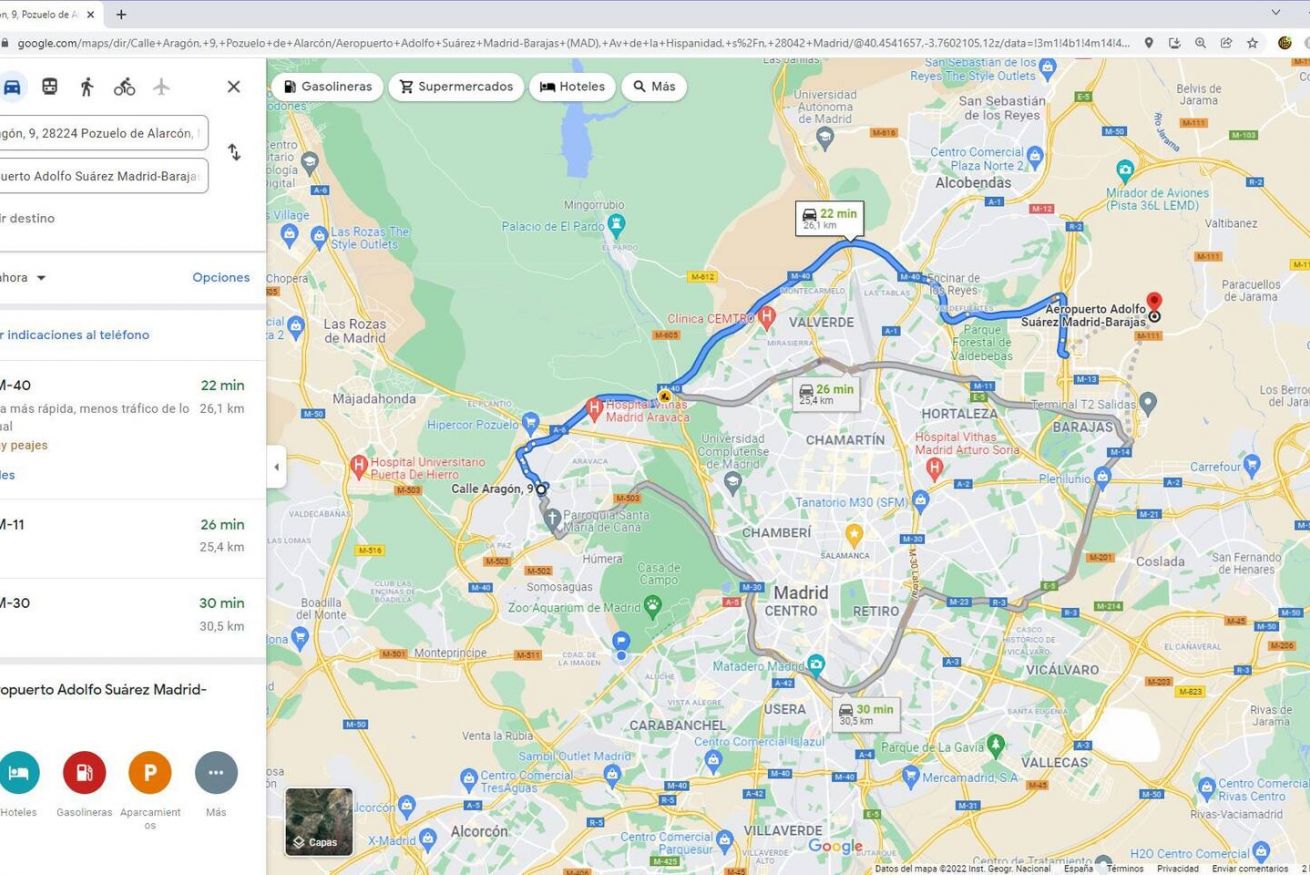Screen dimensions: 1310x875
Task: Share this page from address bar
Action: [x=1226, y=43]
